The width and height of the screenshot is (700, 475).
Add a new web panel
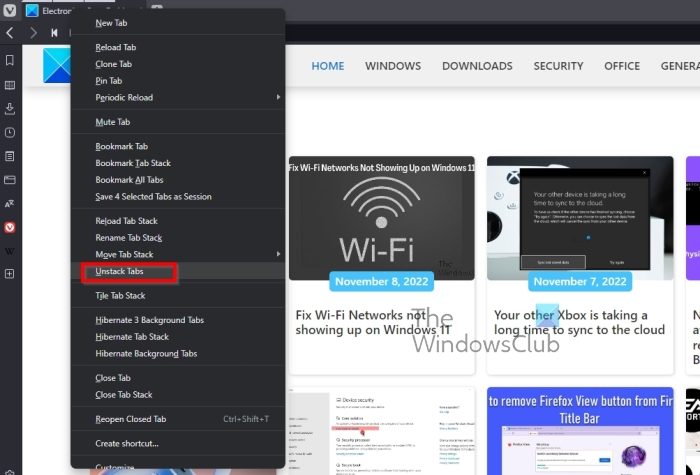[9, 274]
